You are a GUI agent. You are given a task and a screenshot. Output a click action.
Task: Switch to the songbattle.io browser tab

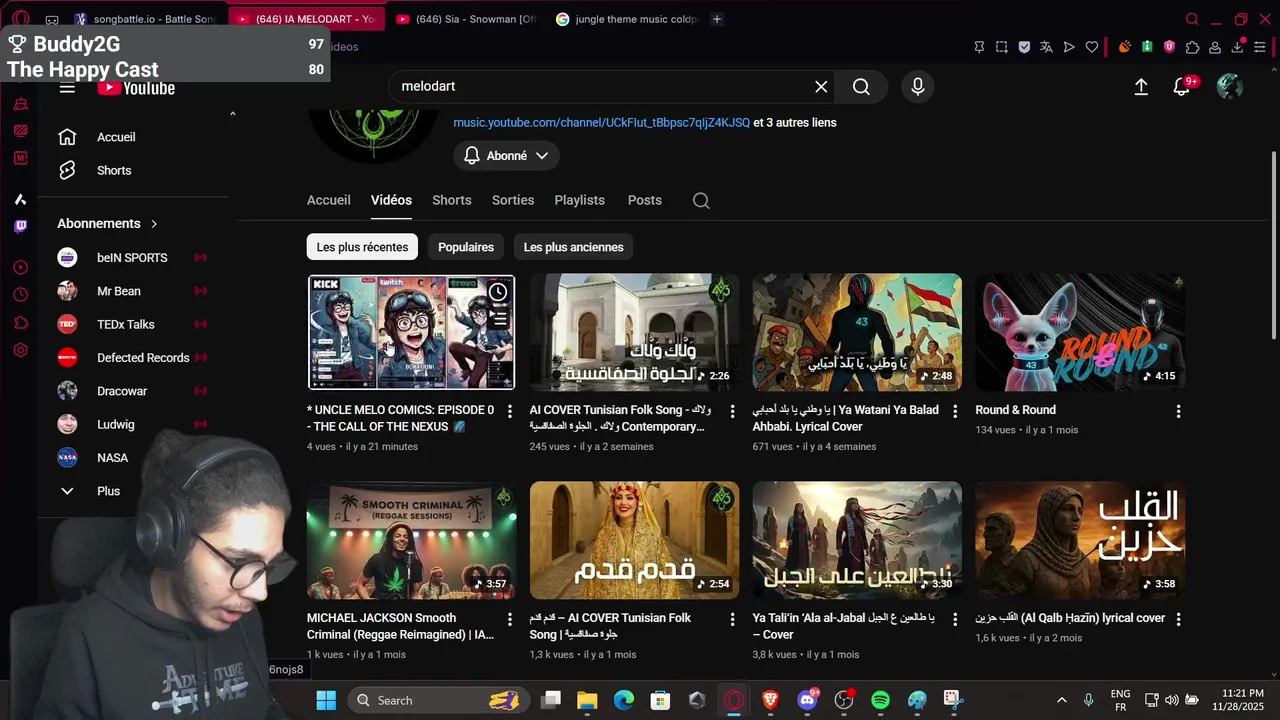145,19
